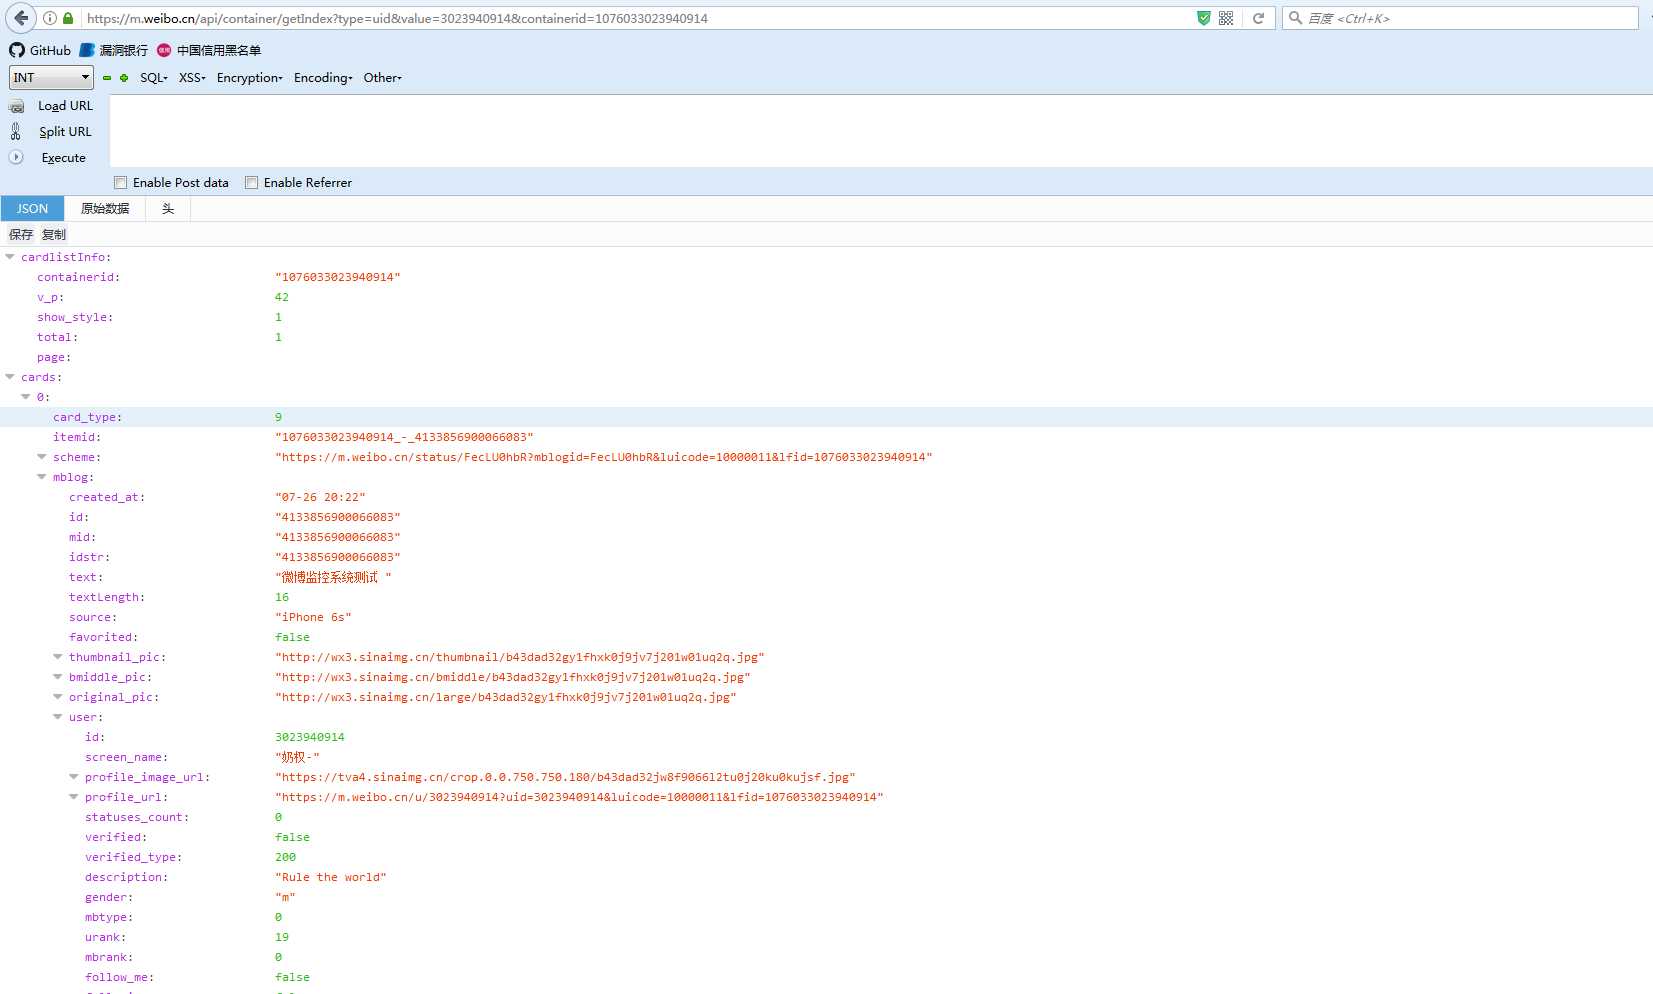The image size is (1653, 994).
Task: Collapse the cardlistInfo node
Action: pos(10,257)
